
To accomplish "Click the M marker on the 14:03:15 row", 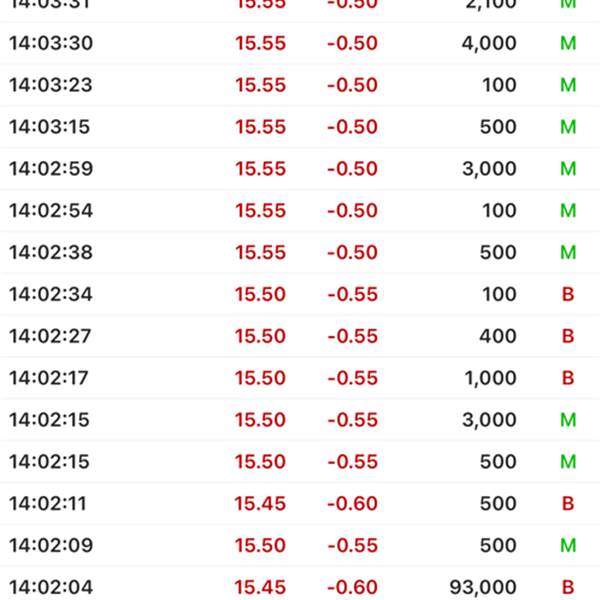I will 568,127.
